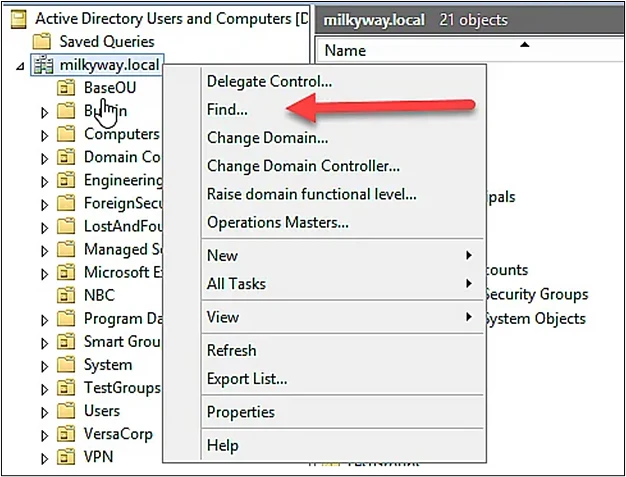
Task: Select the Saved Queries tree label
Action: (x=107, y=42)
